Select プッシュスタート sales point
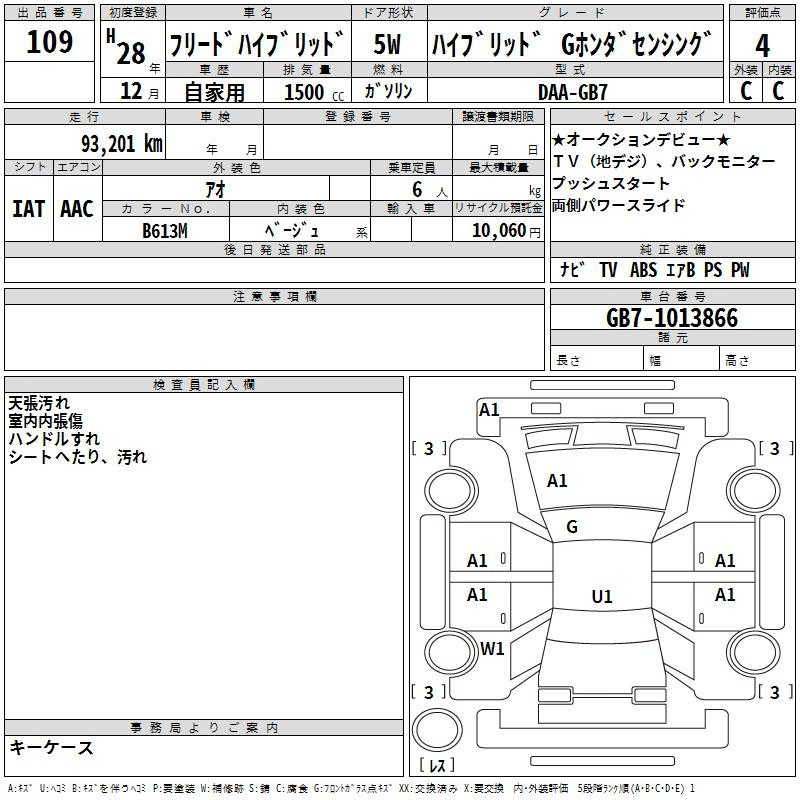The width and height of the screenshot is (800, 800). tap(611, 183)
